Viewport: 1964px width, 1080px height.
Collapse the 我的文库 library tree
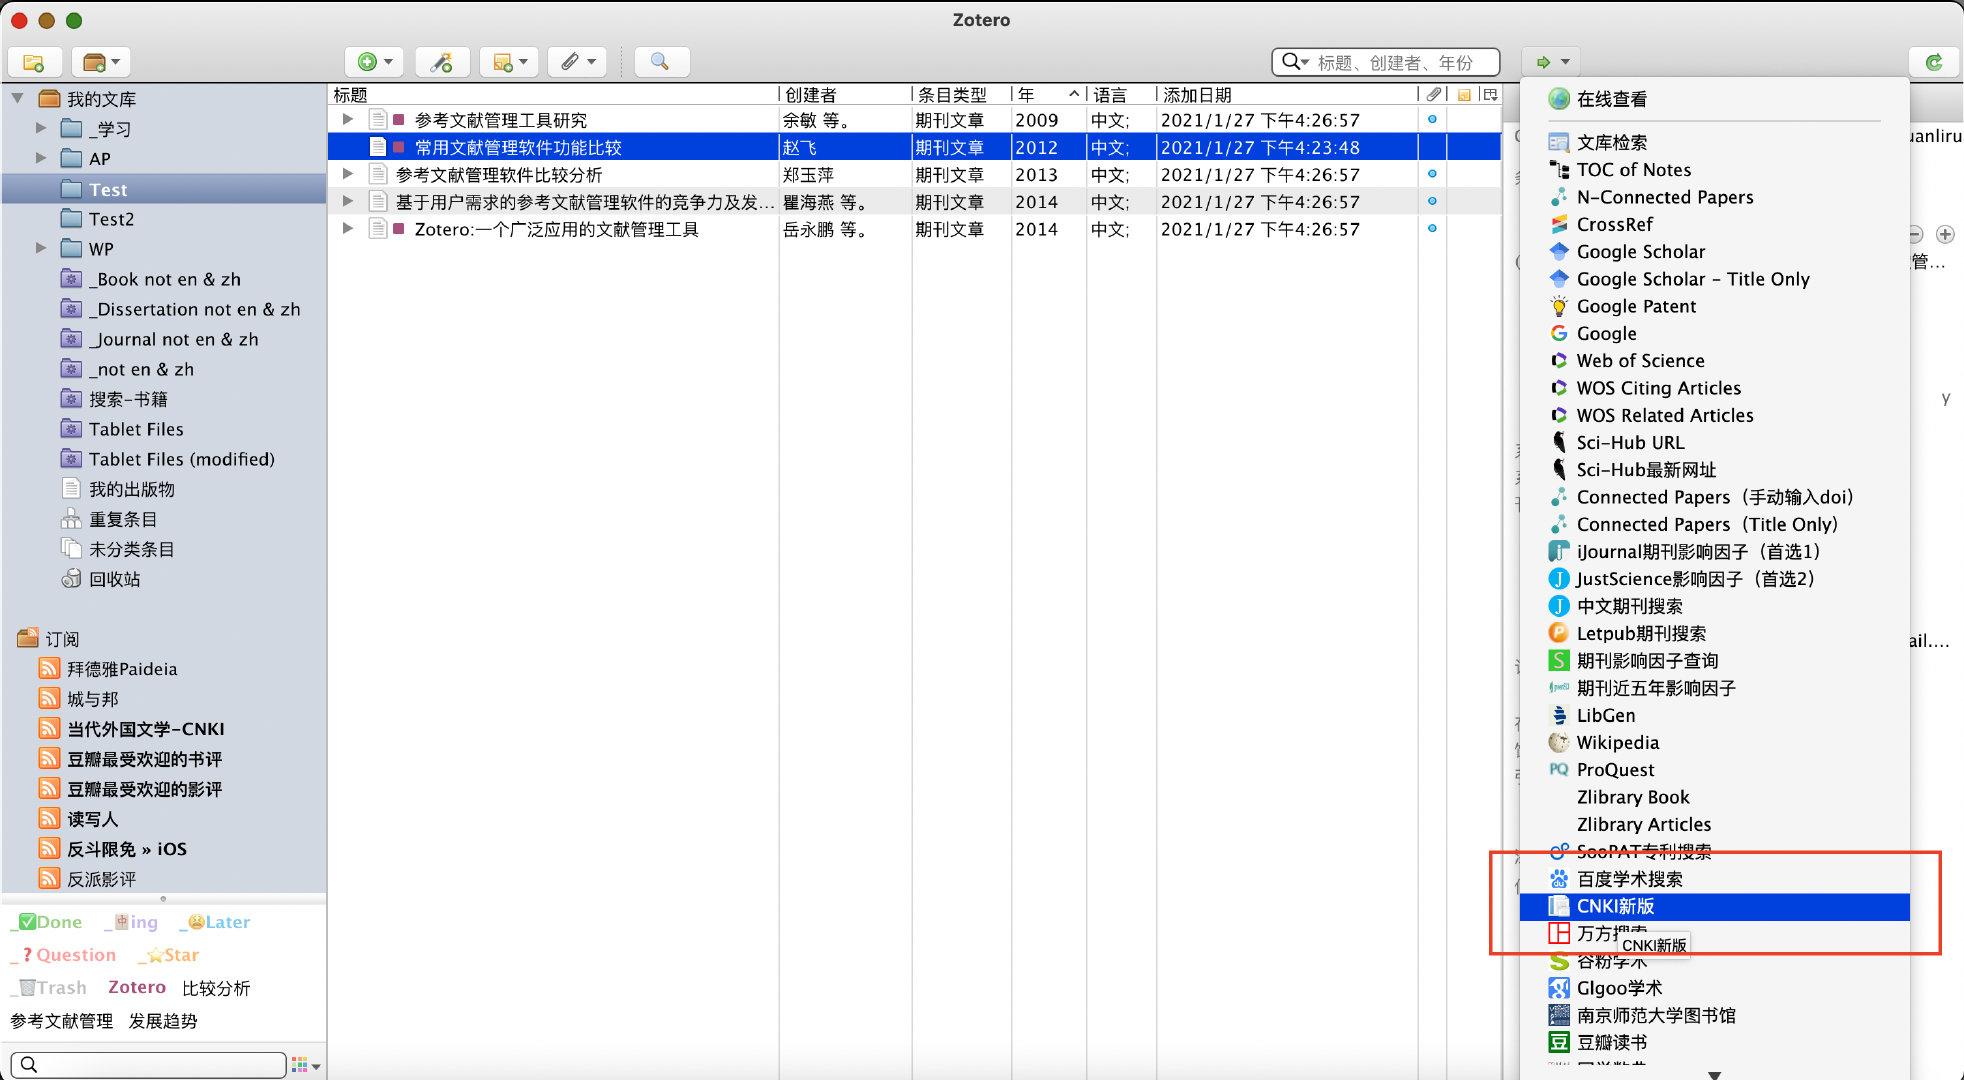click(18, 98)
